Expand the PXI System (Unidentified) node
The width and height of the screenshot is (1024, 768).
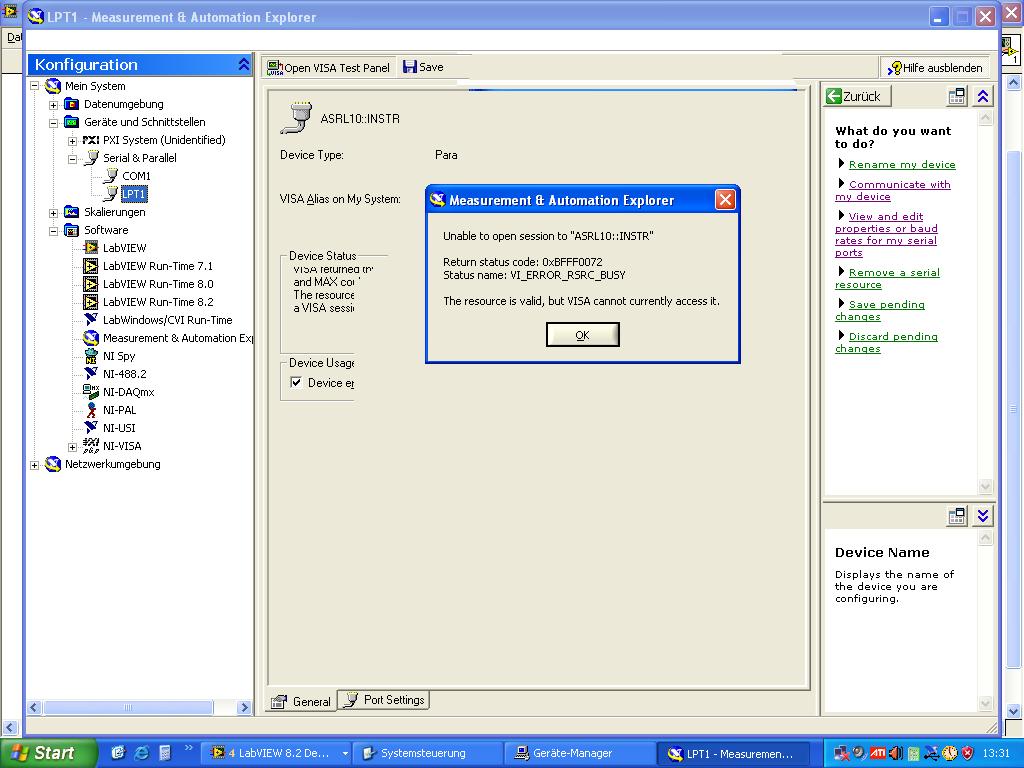click(x=72, y=140)
